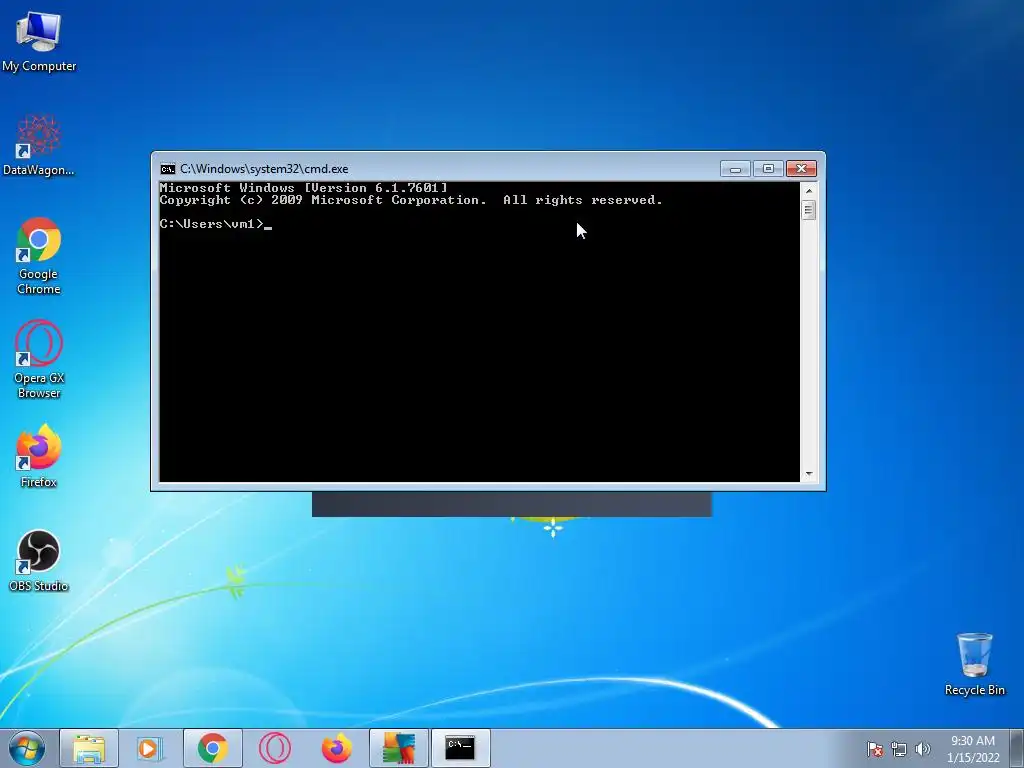Open the Windows Start menu orb
Image resolution: width=1024 pixels, height=768 pixels.
pos(27,748)
